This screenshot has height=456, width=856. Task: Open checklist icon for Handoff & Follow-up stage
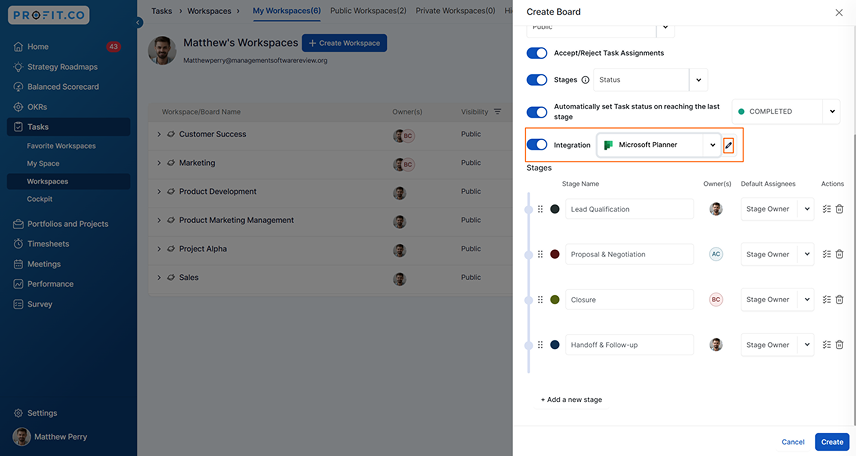827,345
